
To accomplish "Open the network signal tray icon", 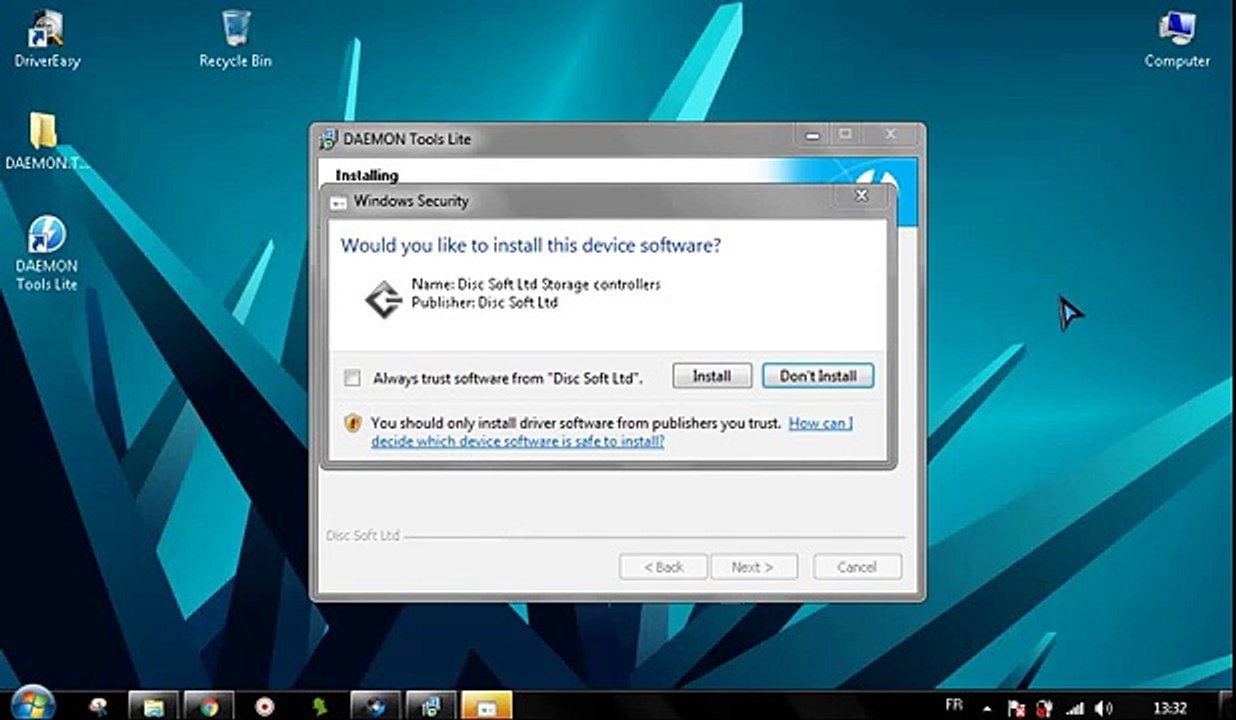I will pyautogui.click(x=1074, y=708).
